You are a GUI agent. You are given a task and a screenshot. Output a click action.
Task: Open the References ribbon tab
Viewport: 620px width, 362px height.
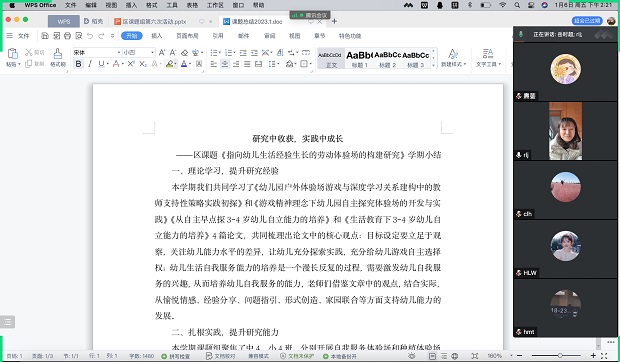tap(218, 36)
